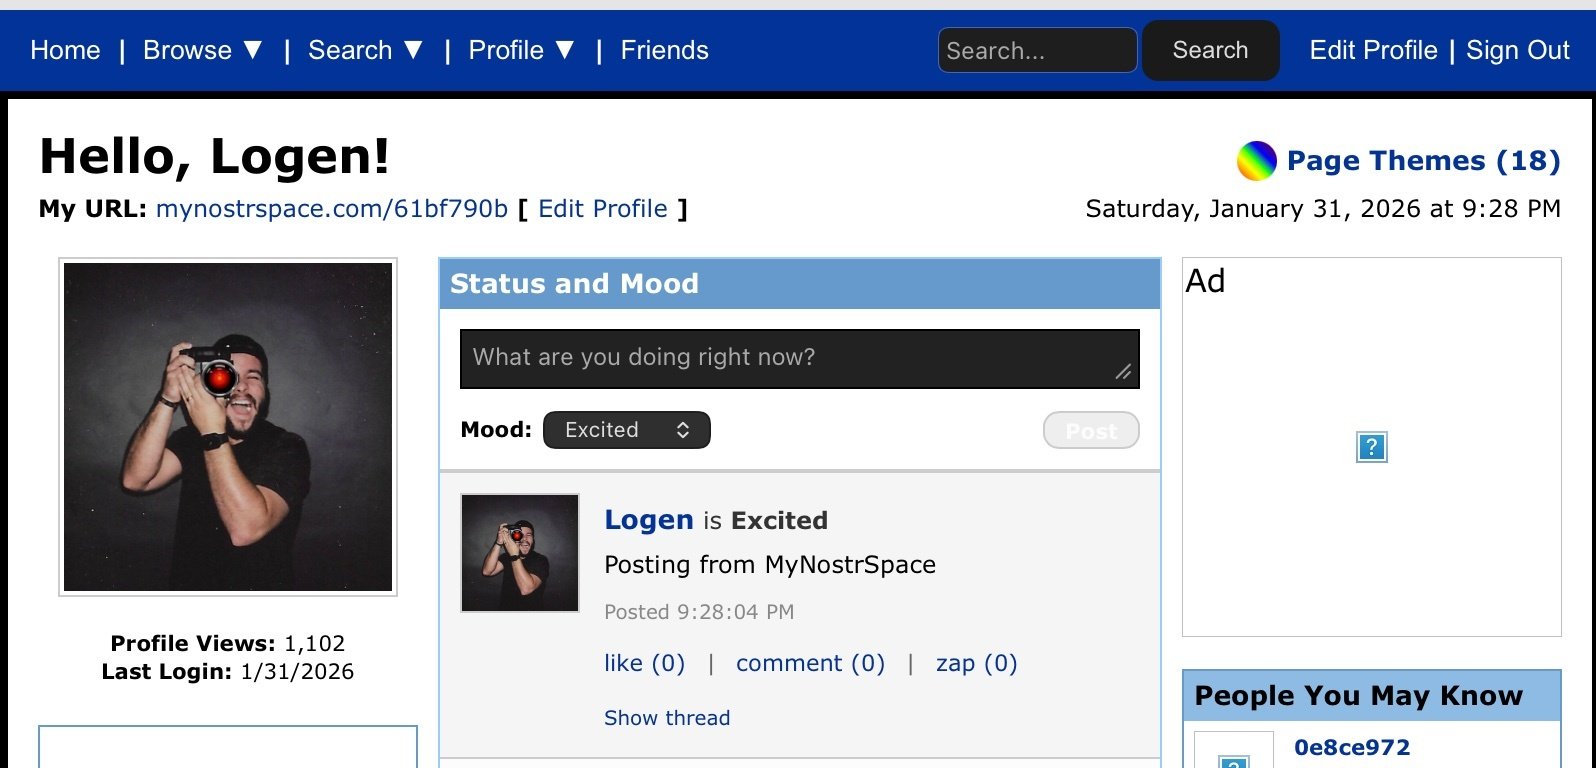Click into the Search... text field
The height and width of the screenshot is (768, 1596).
(x=1037, y=50)
